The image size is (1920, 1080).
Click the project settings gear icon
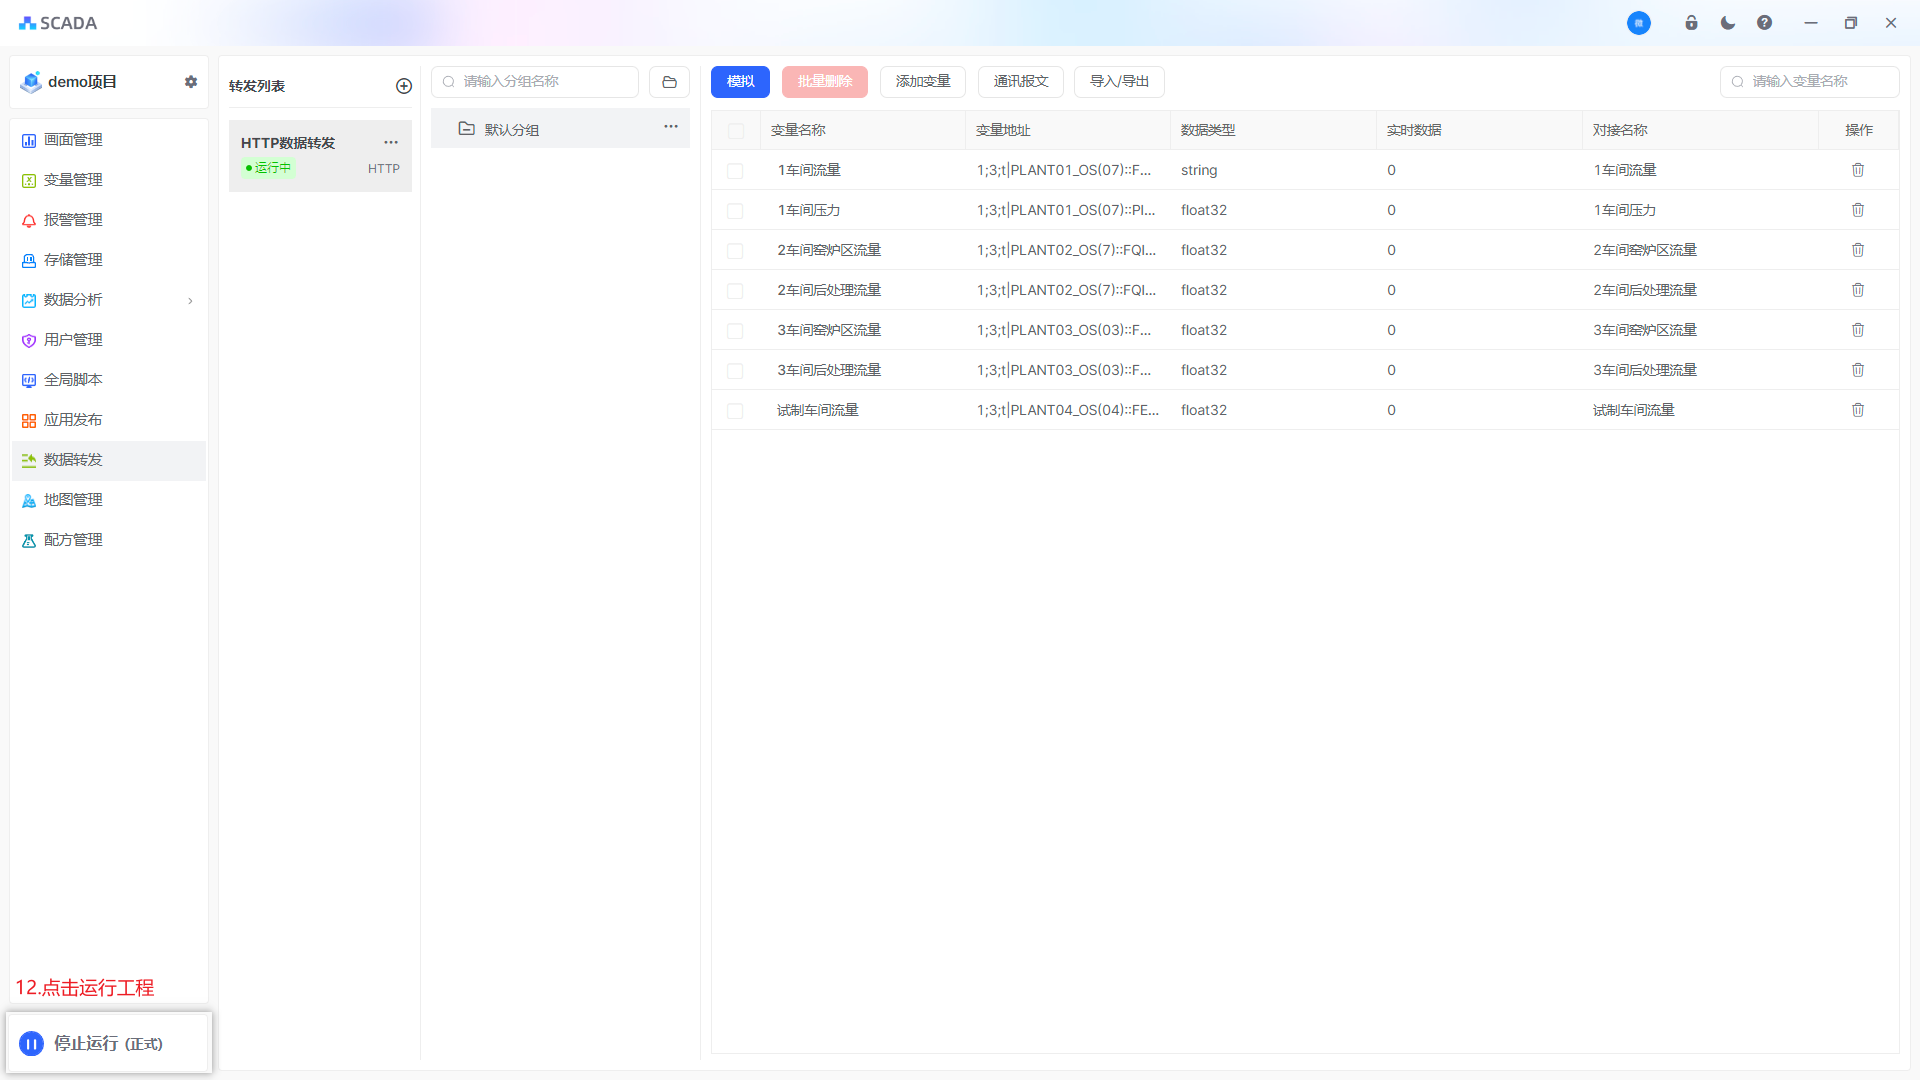[x=191, y=82]
